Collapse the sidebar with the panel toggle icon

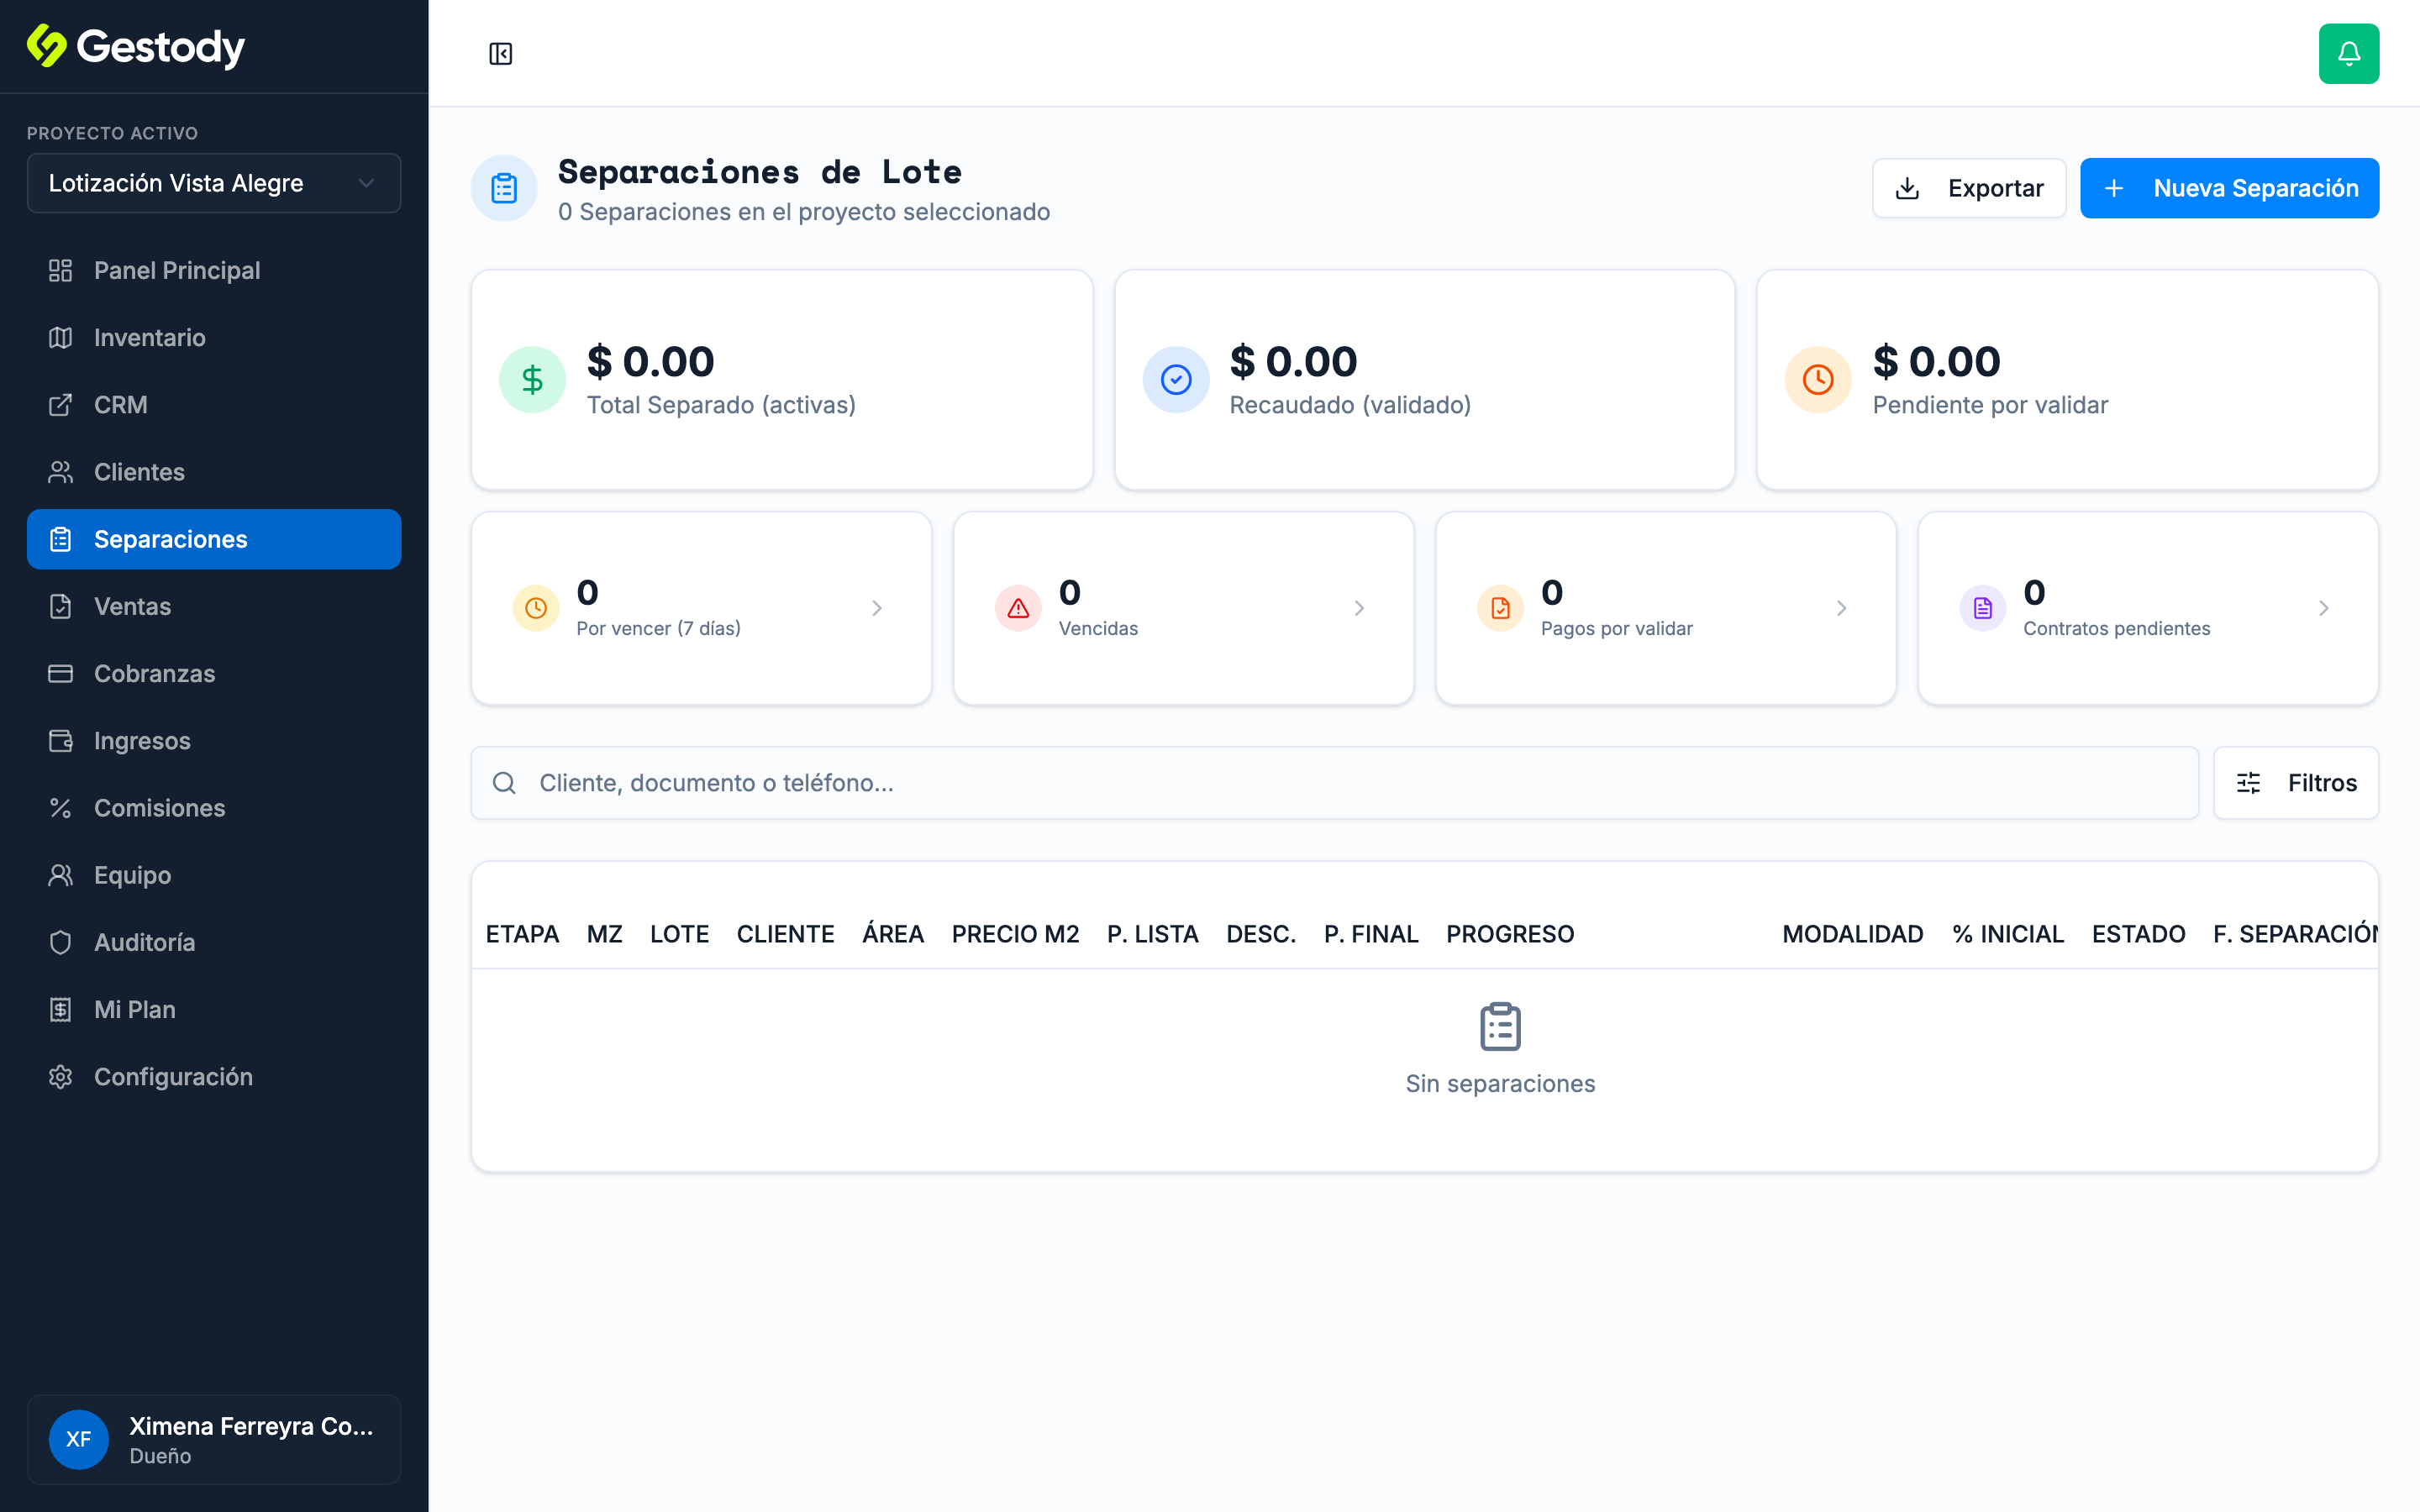[x=500, y=54]
